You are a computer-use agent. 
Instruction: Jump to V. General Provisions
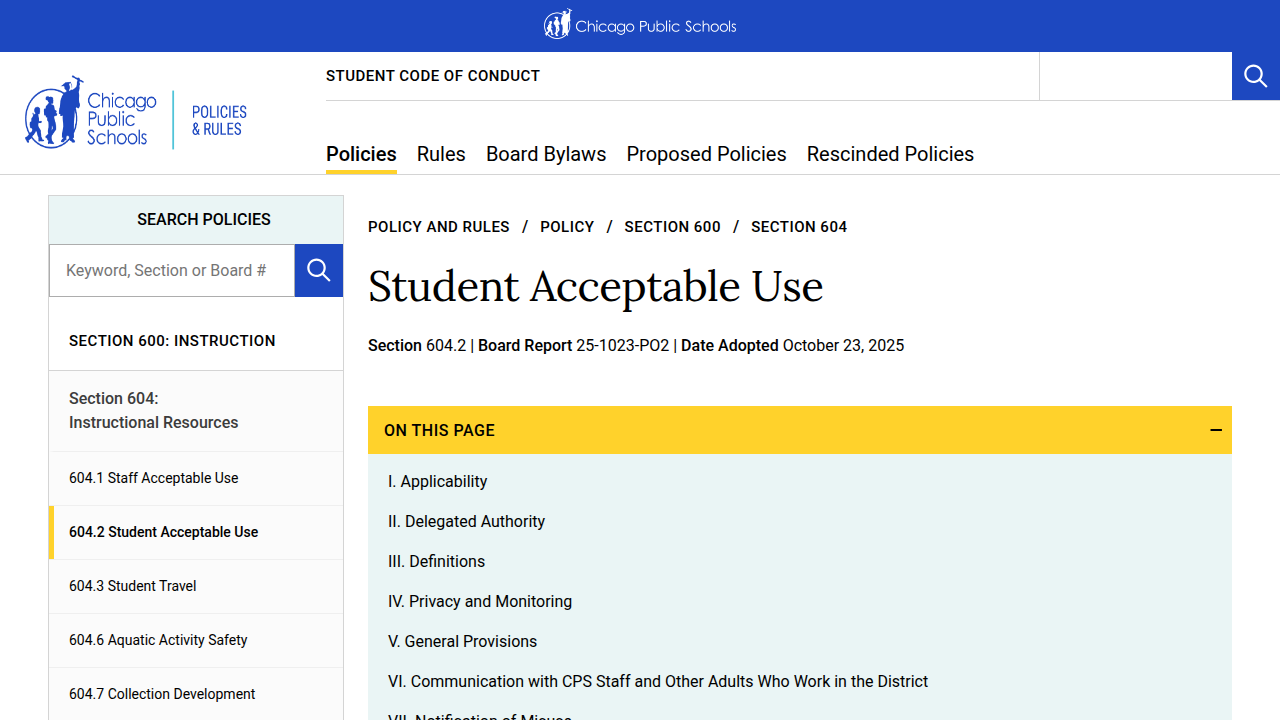pos(463,641)
